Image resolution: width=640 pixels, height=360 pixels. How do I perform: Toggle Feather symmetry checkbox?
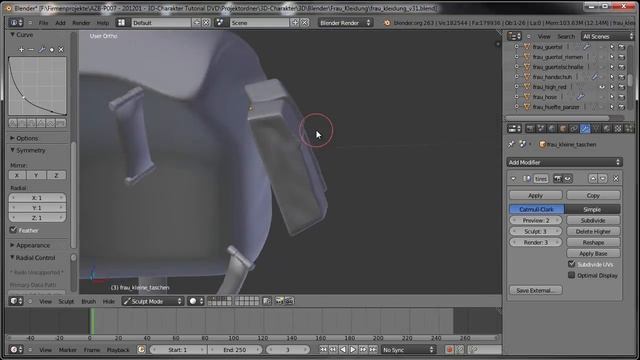coord(13,230)
